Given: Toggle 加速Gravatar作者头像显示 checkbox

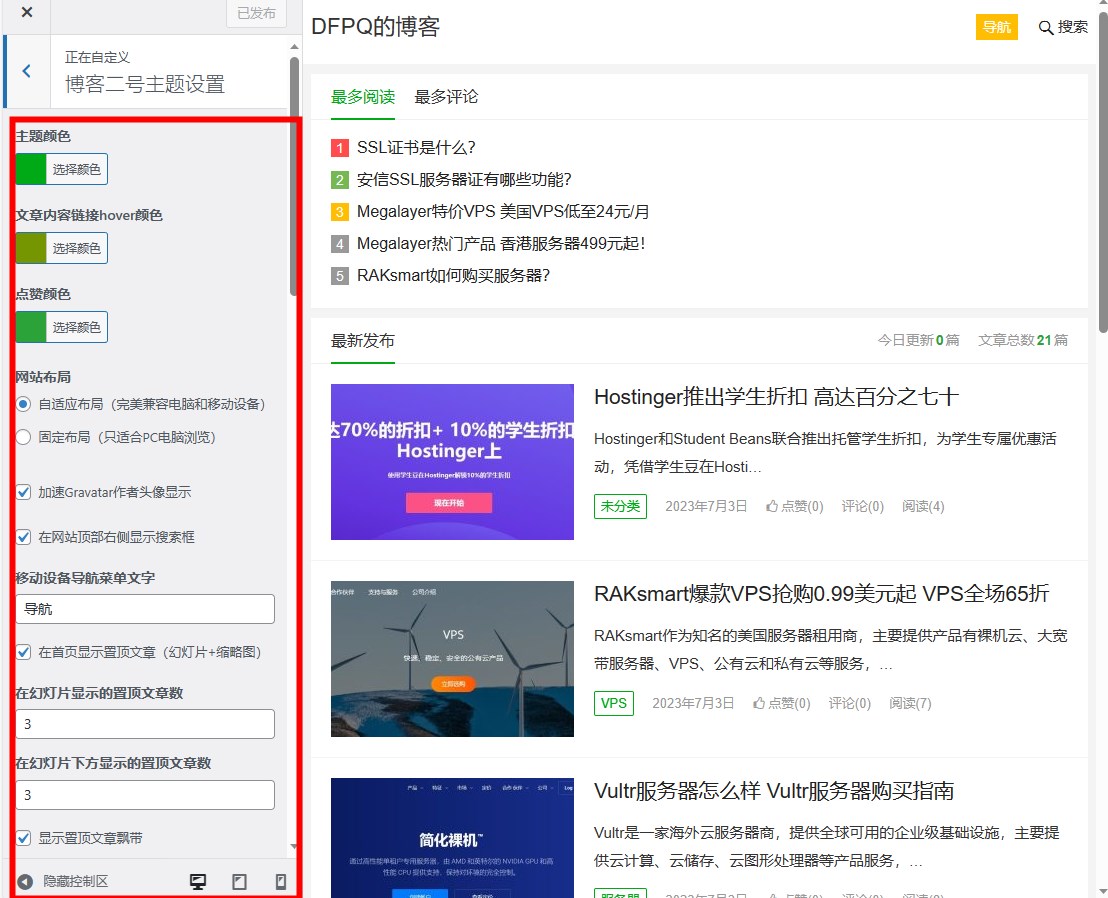Looking at the screenshot, I should (23, 492).
